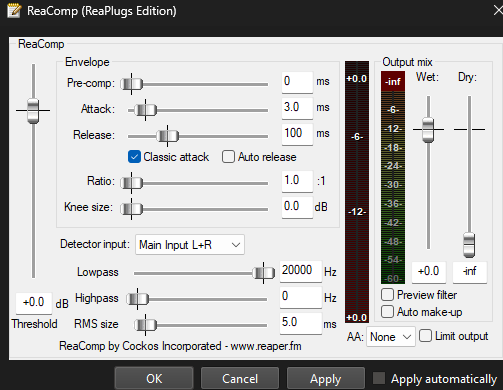Click the Attack slider handle
This screenshot has height=390, width=503.
145,110
